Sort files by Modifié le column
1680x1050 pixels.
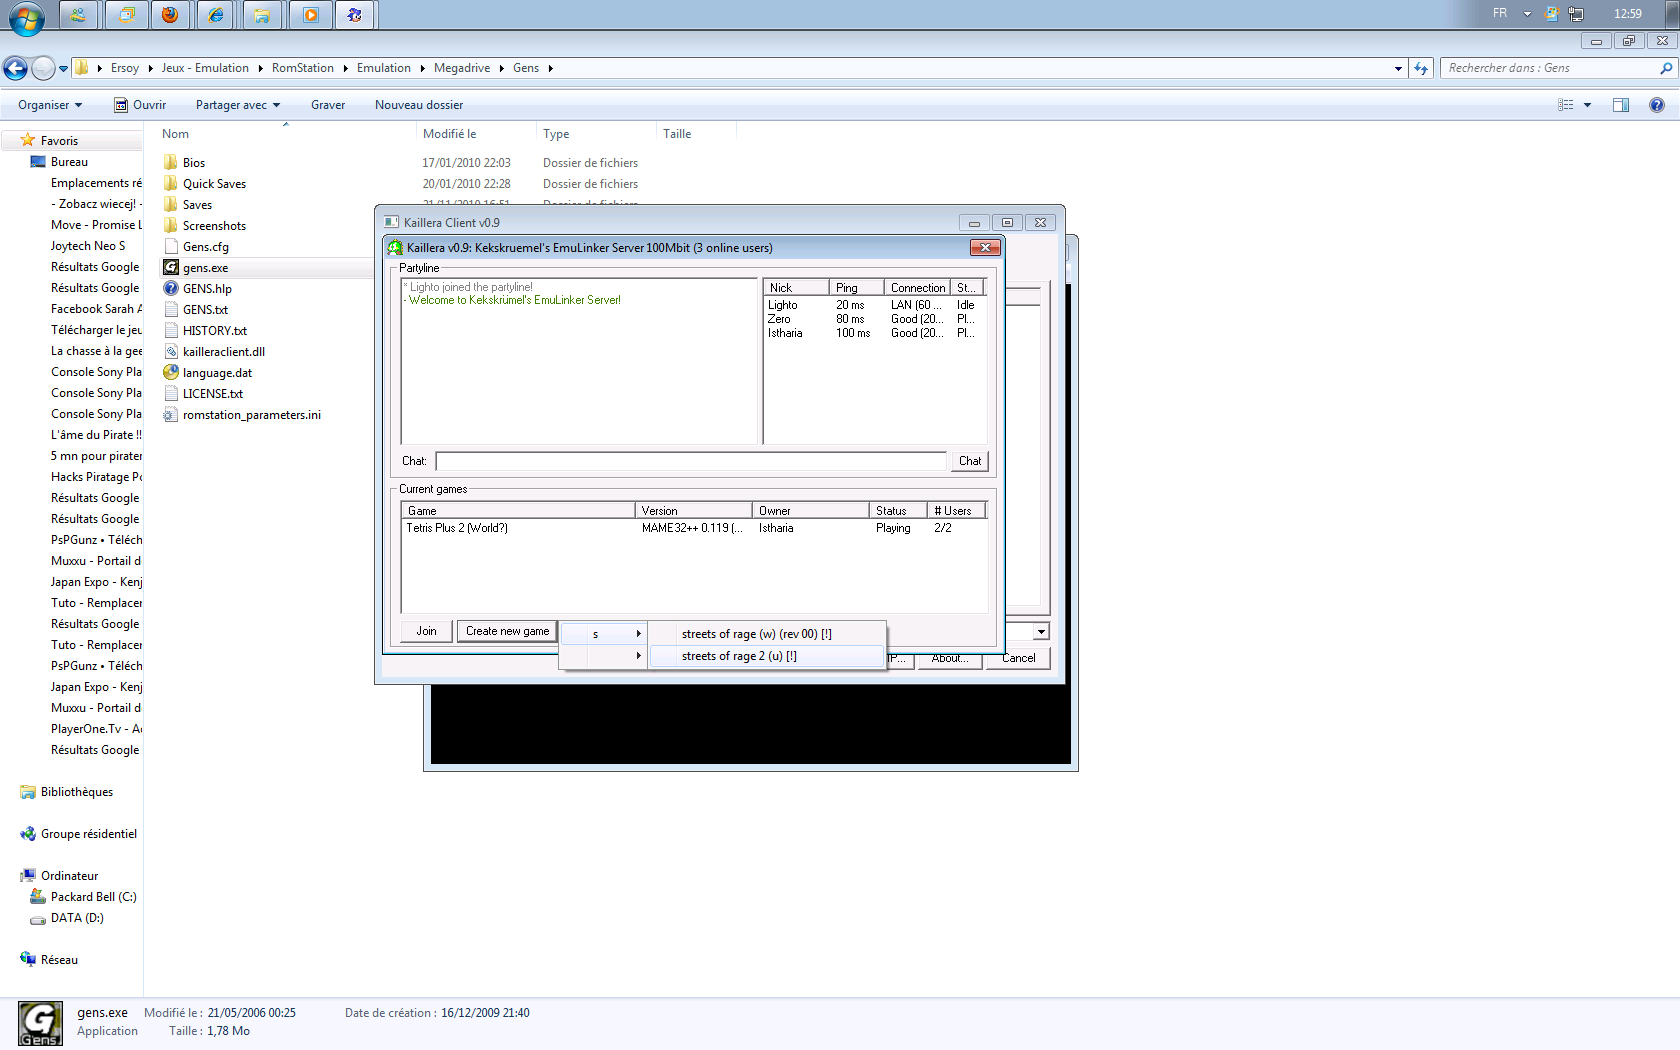[476, 134]
